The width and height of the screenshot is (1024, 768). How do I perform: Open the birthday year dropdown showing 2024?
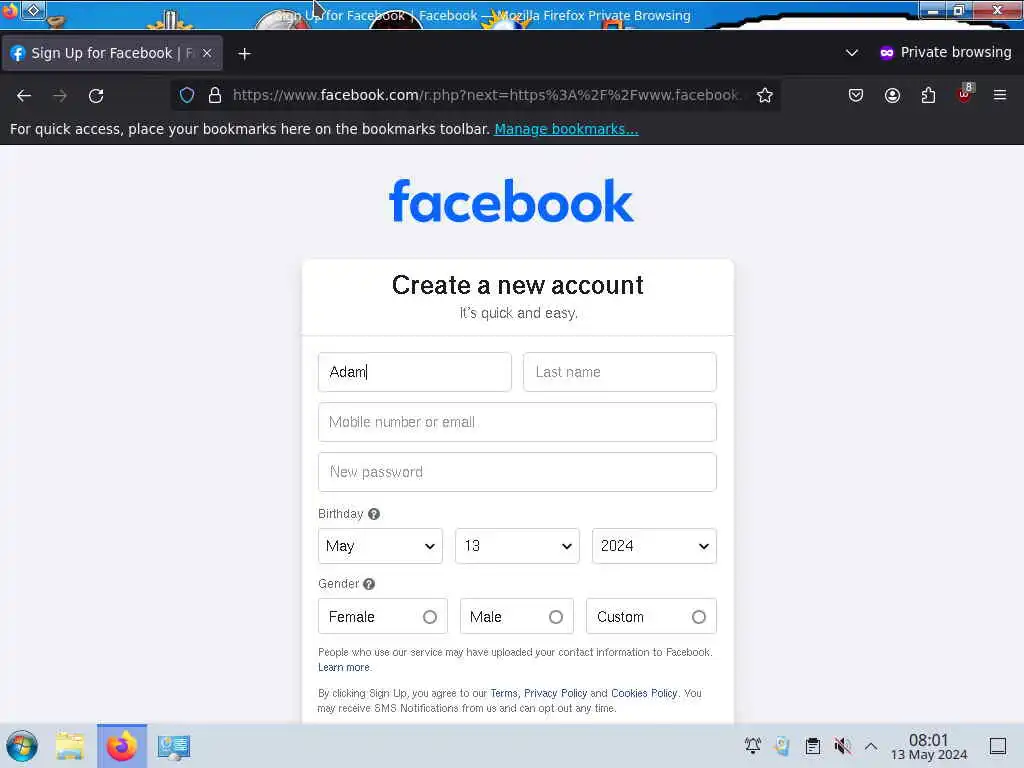click(654, 546)
